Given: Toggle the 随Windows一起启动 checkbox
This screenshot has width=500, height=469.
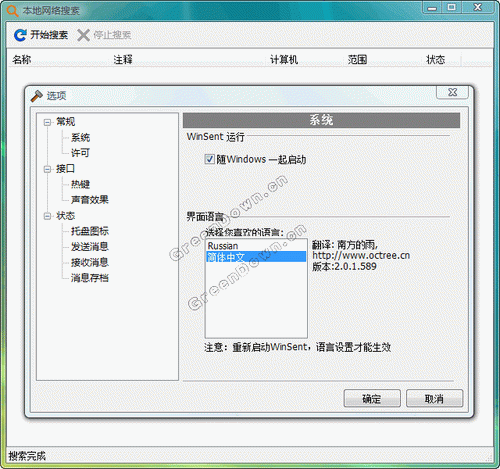Looking at the screenshot, I should coord(209,159).
